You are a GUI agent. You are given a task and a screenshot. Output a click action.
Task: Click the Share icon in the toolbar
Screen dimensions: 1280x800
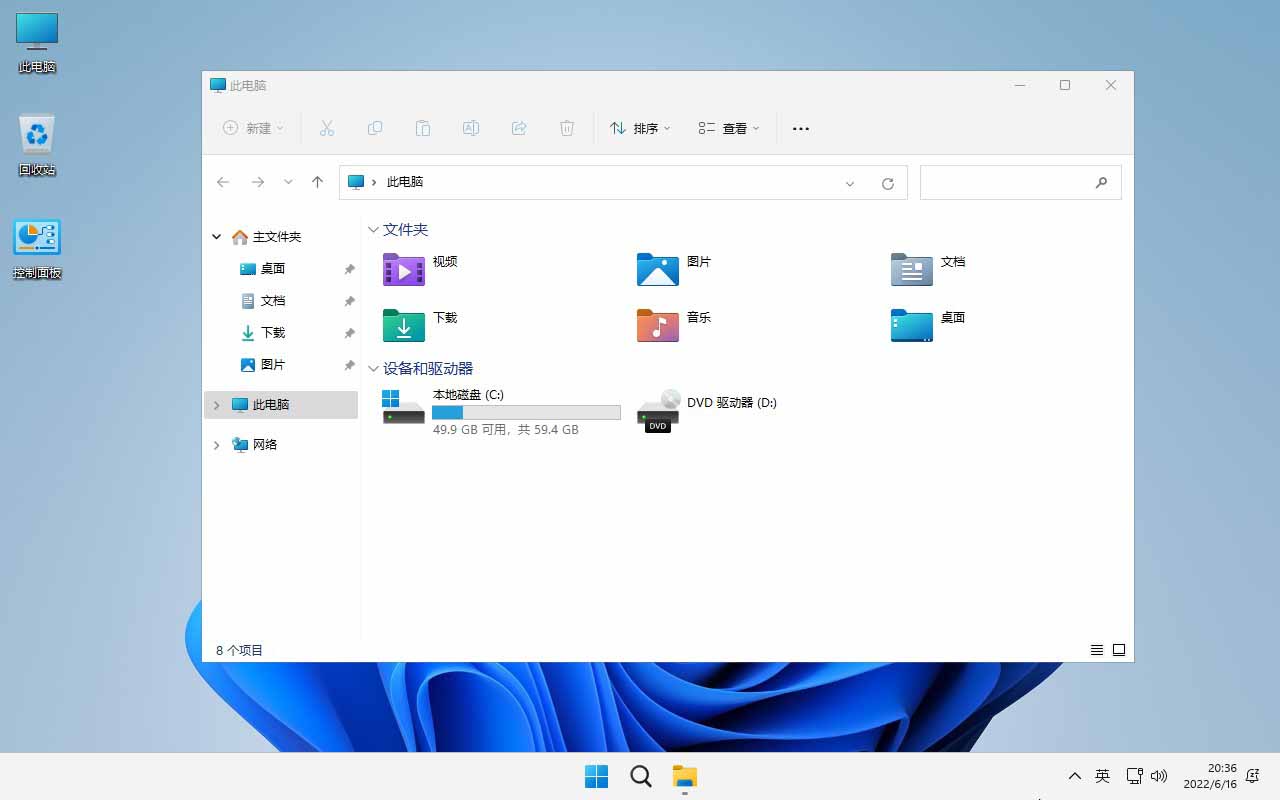(519, 128)
